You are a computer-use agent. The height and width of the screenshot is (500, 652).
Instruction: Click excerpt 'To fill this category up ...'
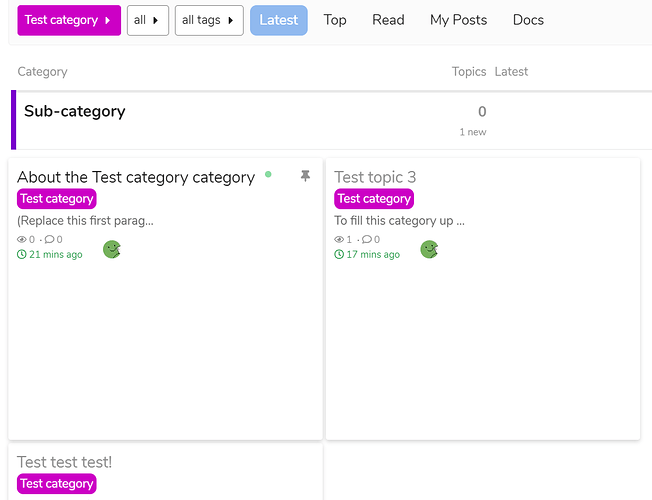[400, 220]
